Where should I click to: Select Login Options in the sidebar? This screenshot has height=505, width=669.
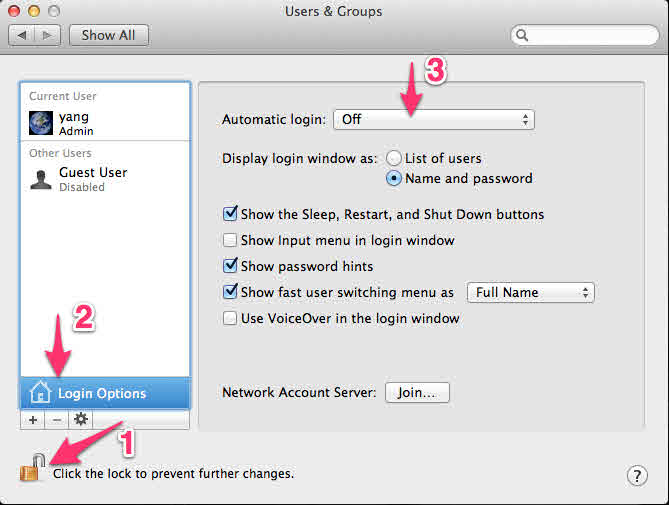pos(105,393)
